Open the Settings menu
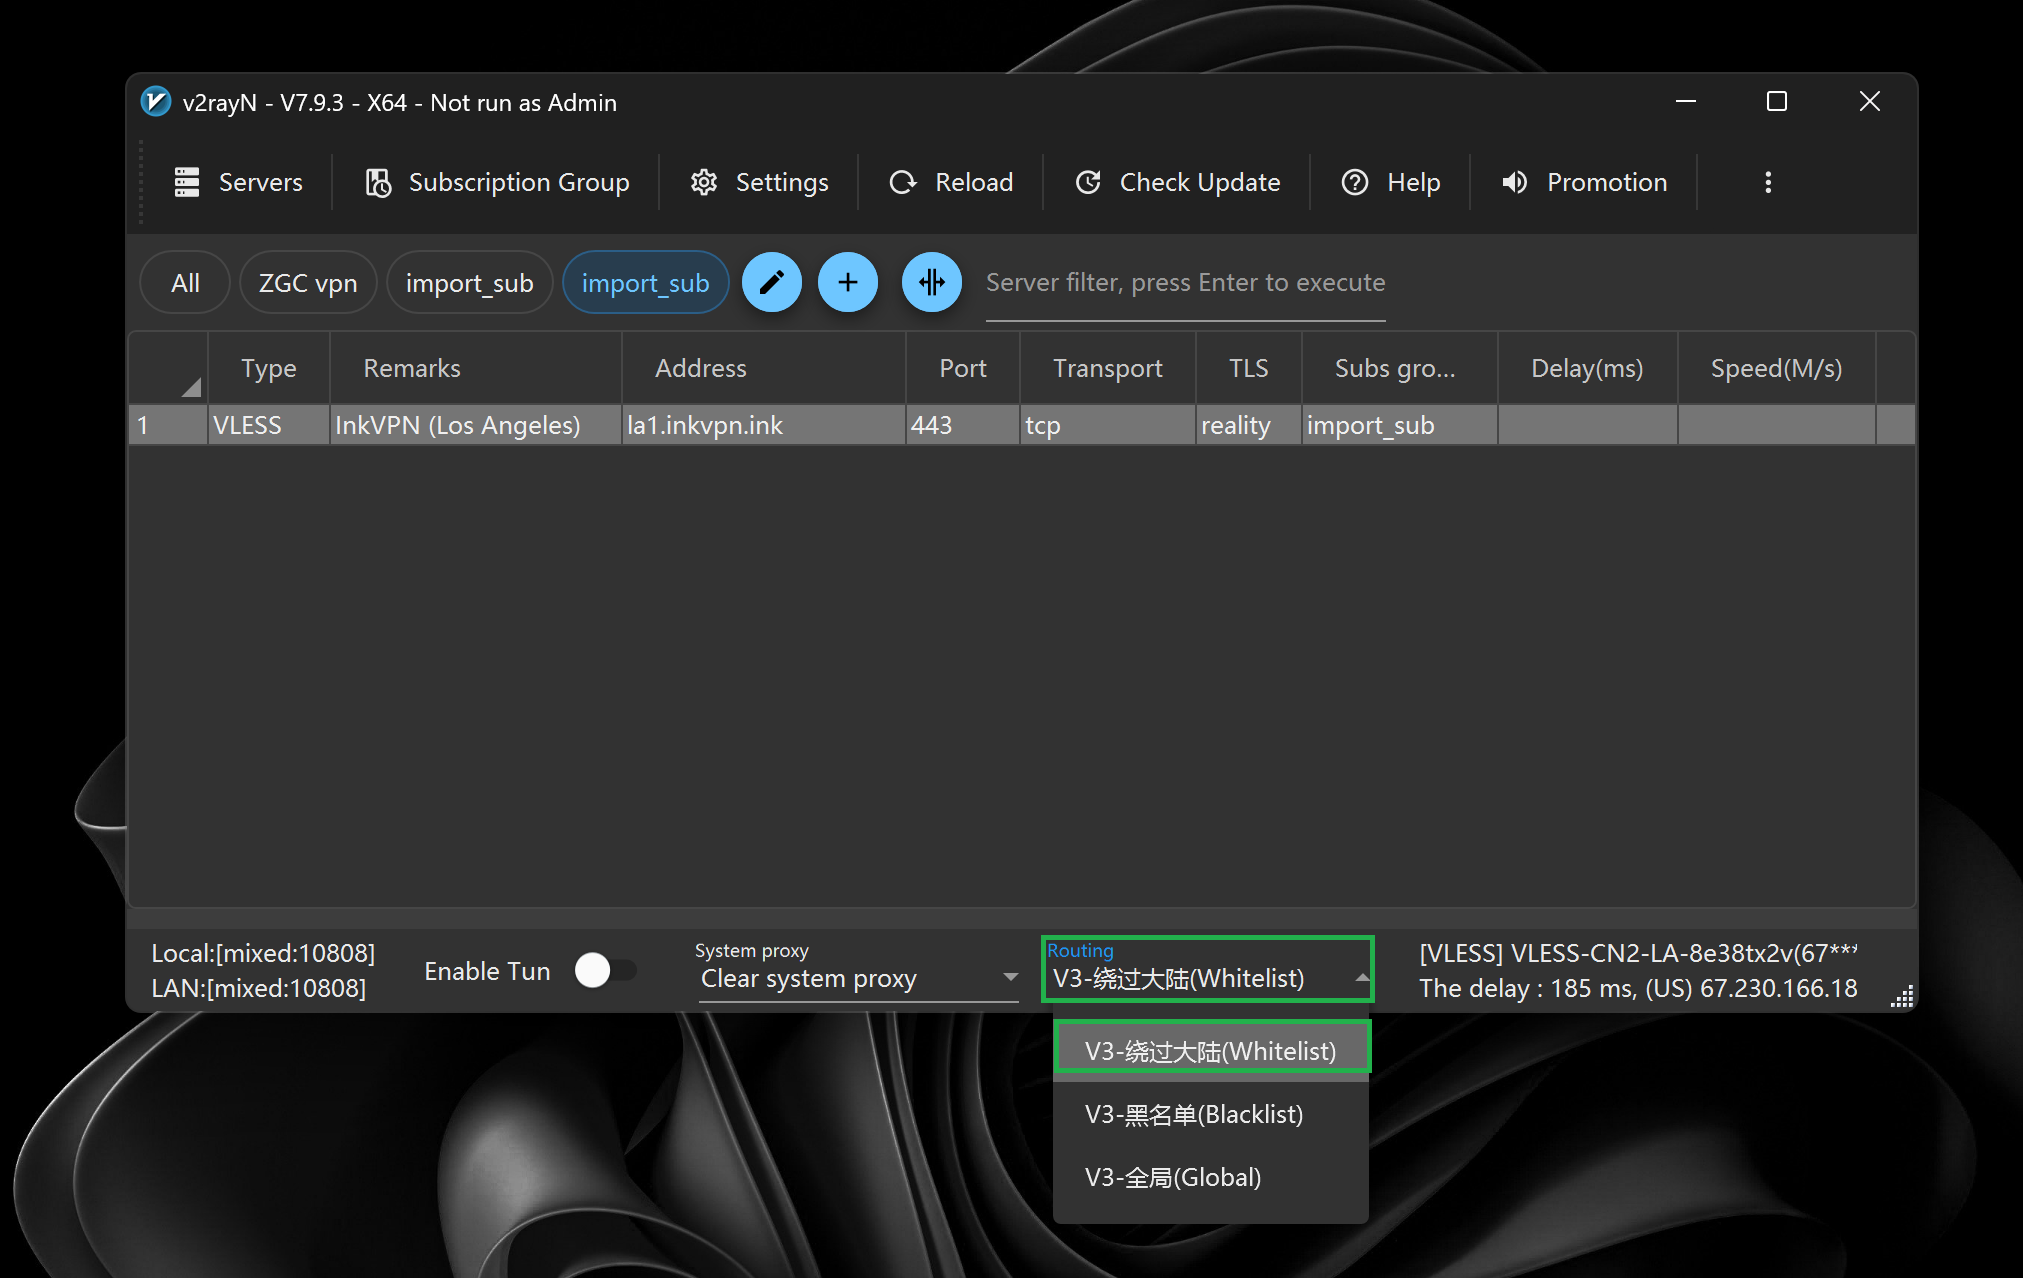The height and width of the screenshot is (1278, 2023). point(759,182)
